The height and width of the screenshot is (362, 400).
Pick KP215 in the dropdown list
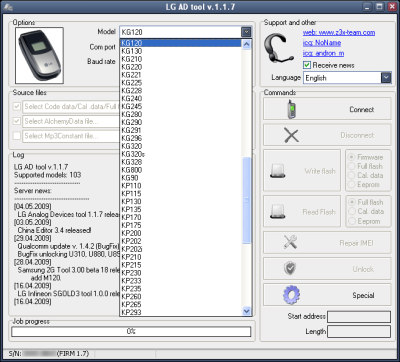point(180,265)
